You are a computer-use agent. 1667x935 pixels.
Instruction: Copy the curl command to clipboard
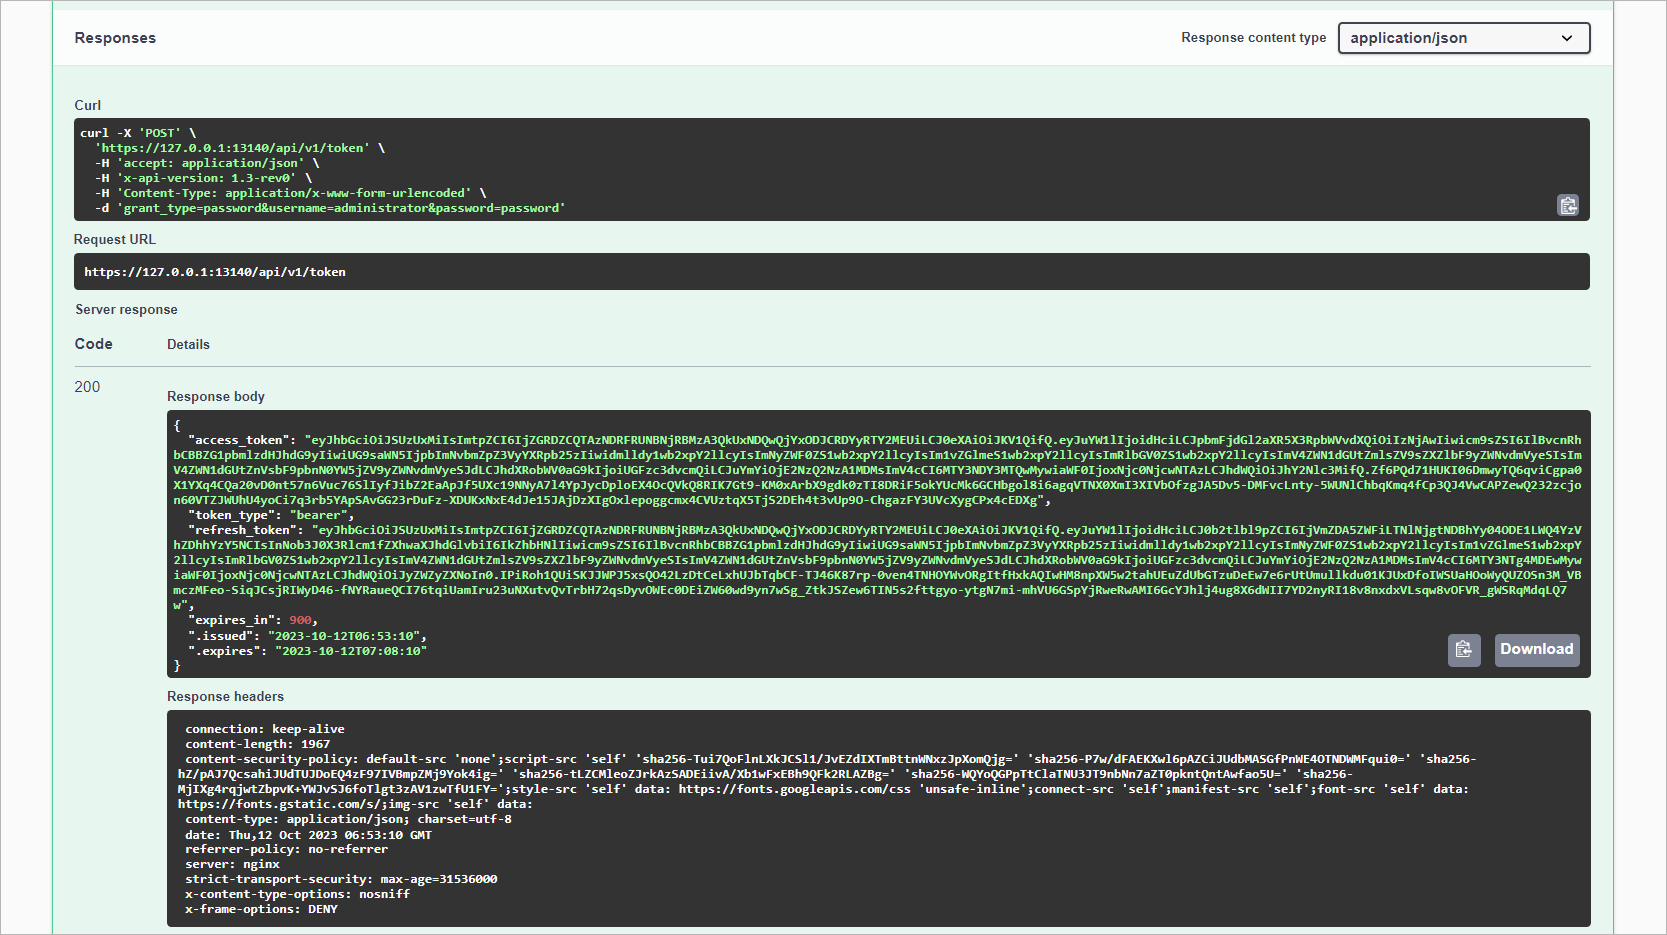click(x=1567, y=205)
